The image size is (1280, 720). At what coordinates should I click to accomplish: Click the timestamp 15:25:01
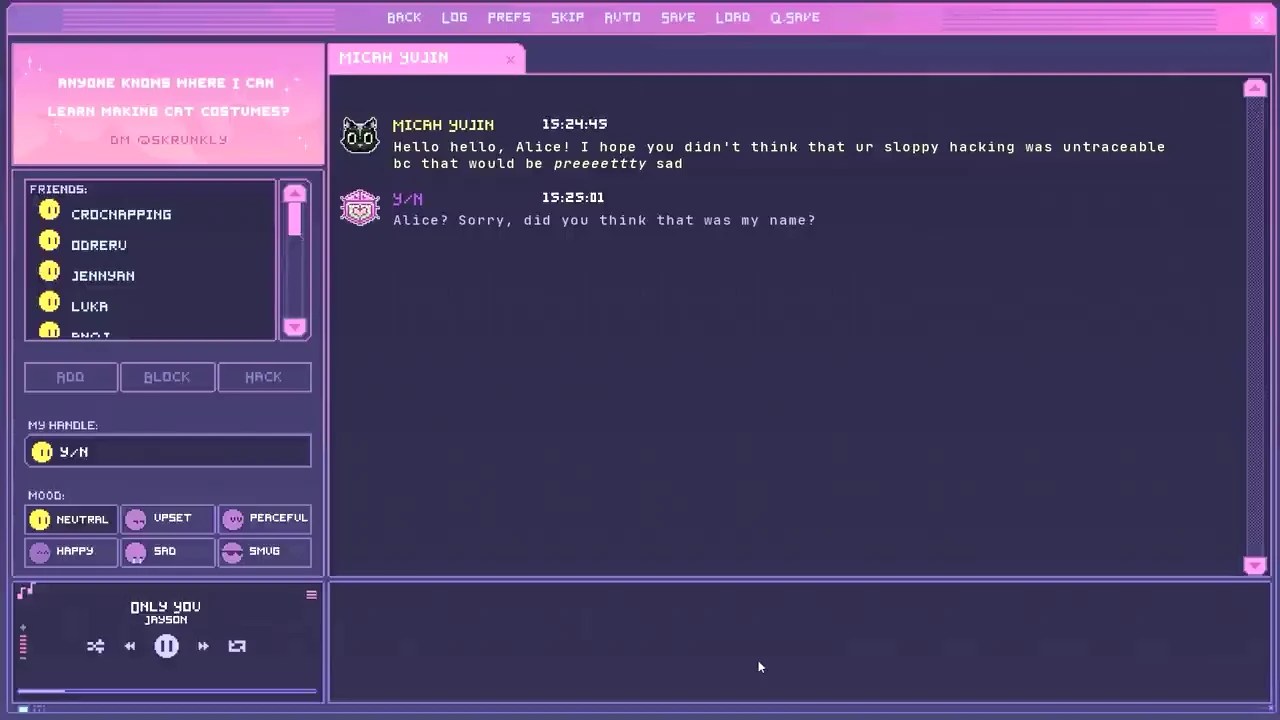pos(572,198)
